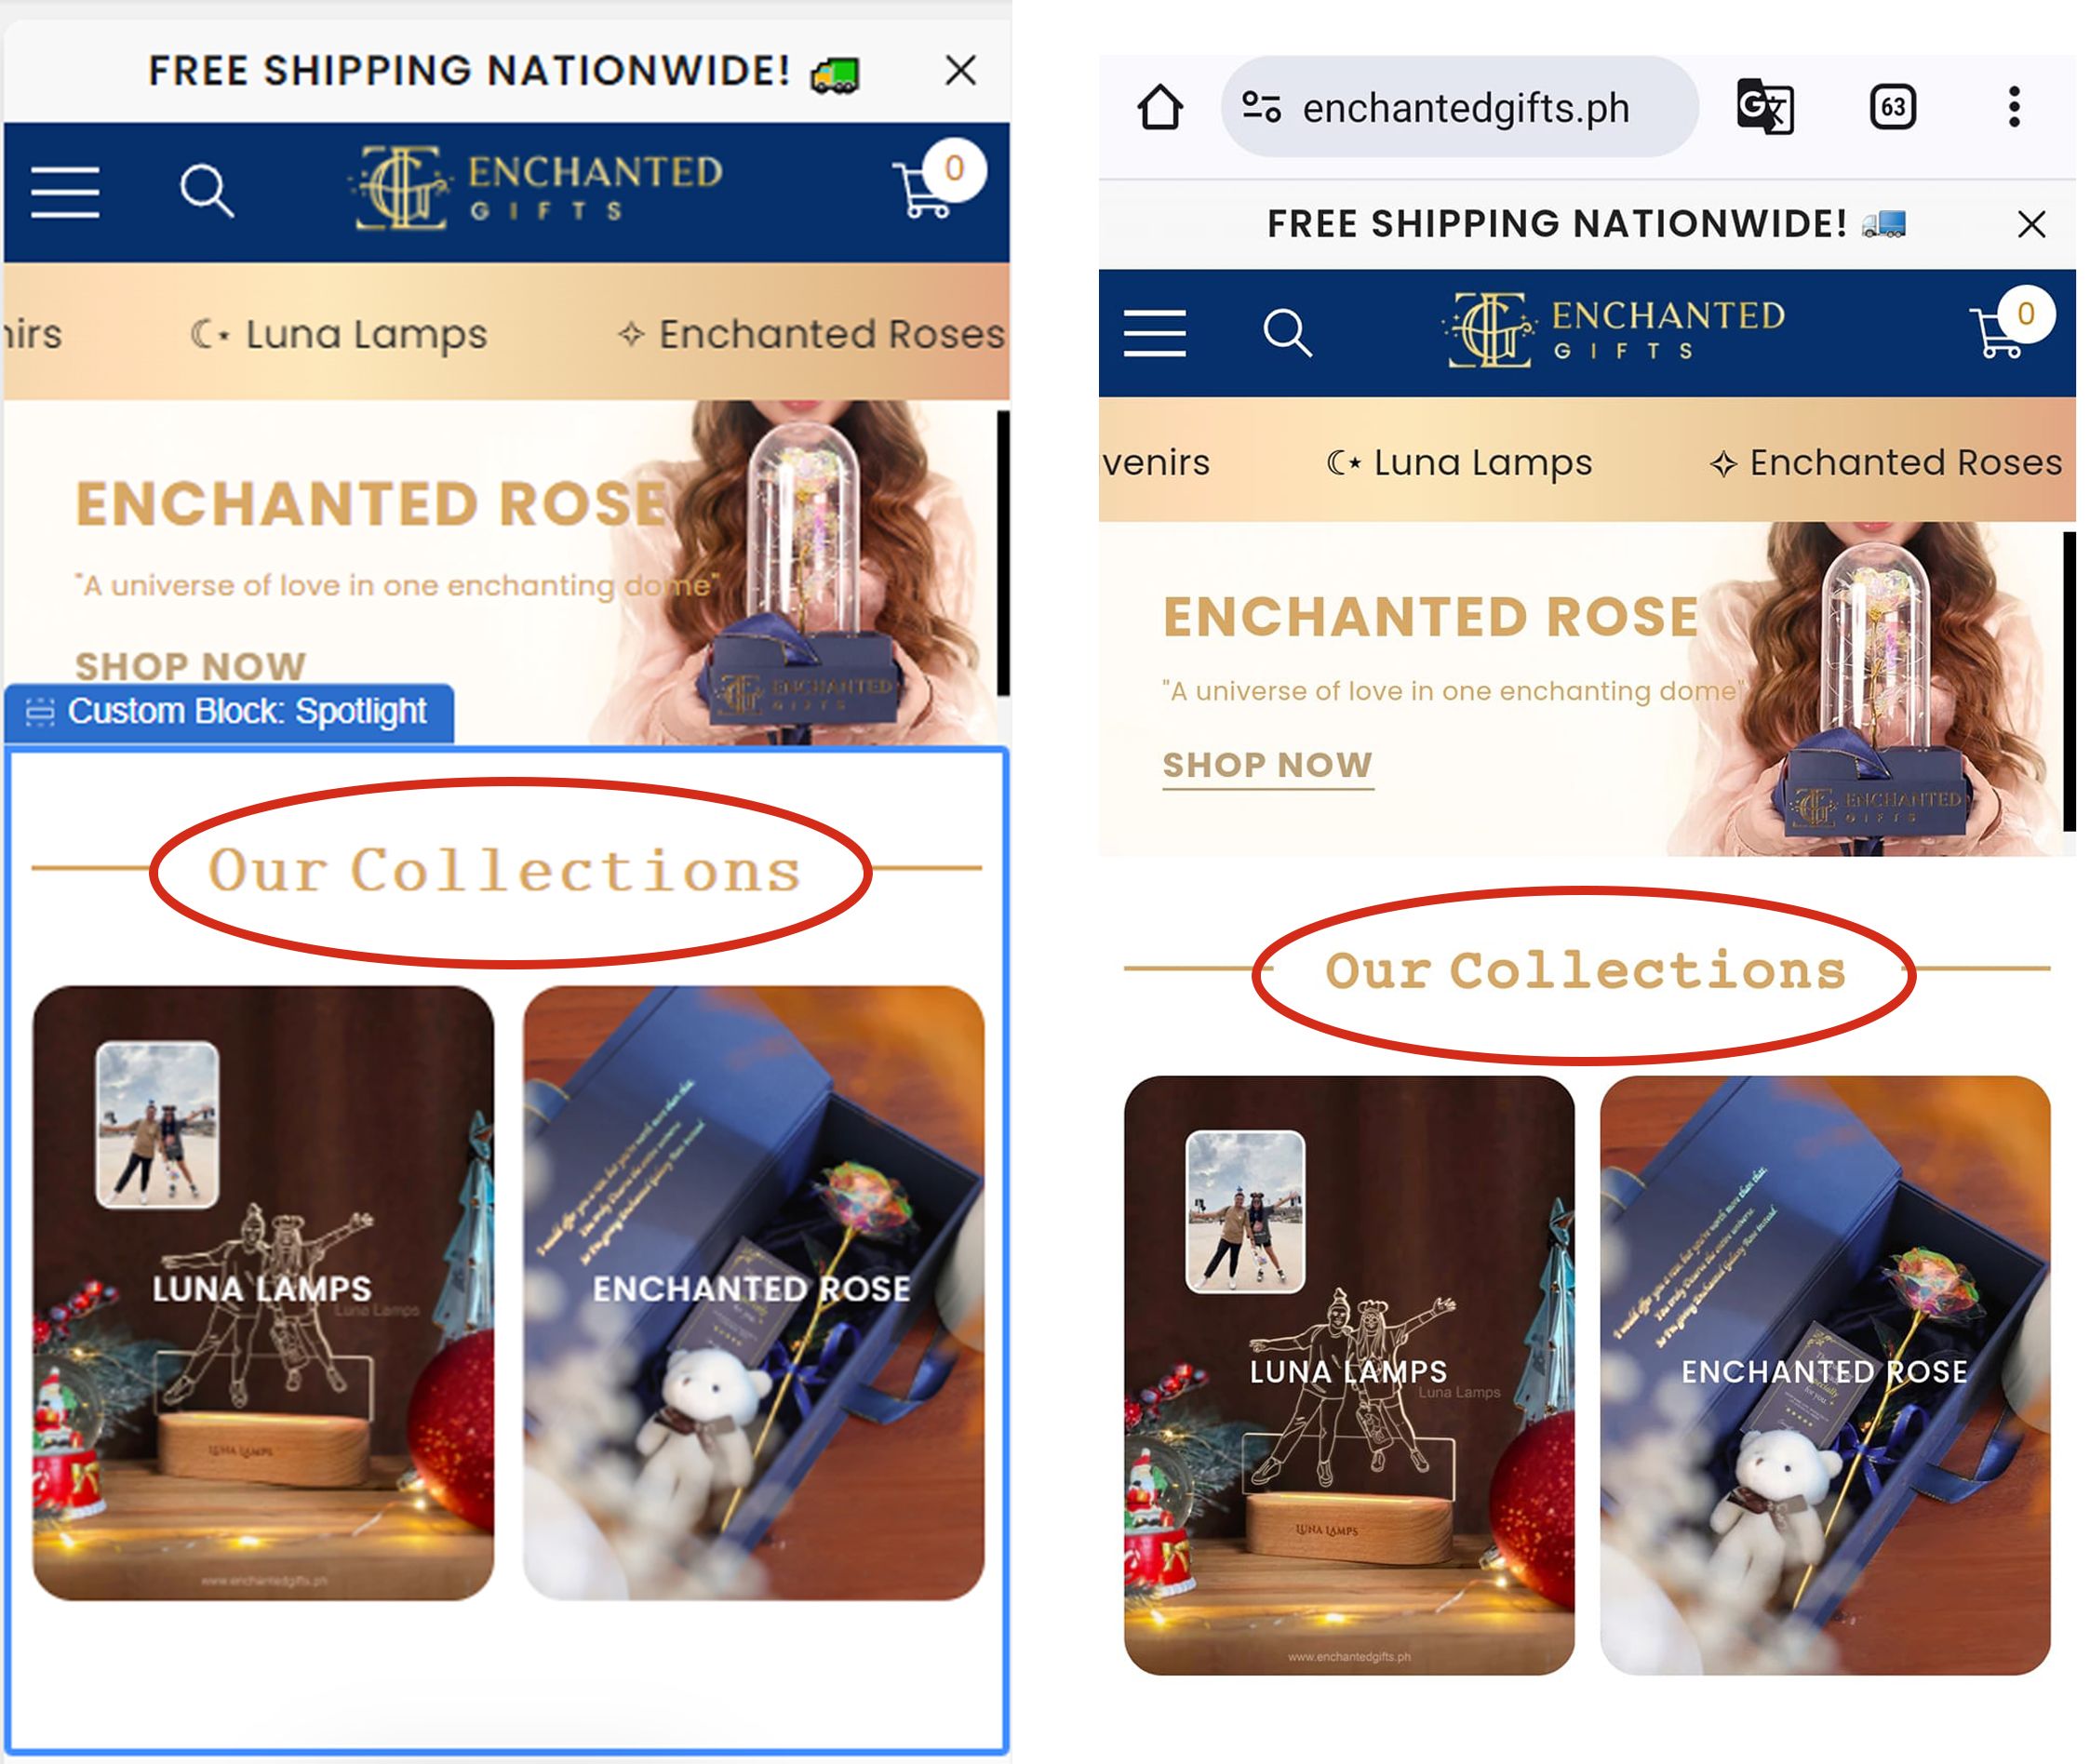
Task: Open the three-dot browser menu
Action: coord(2014,106)
